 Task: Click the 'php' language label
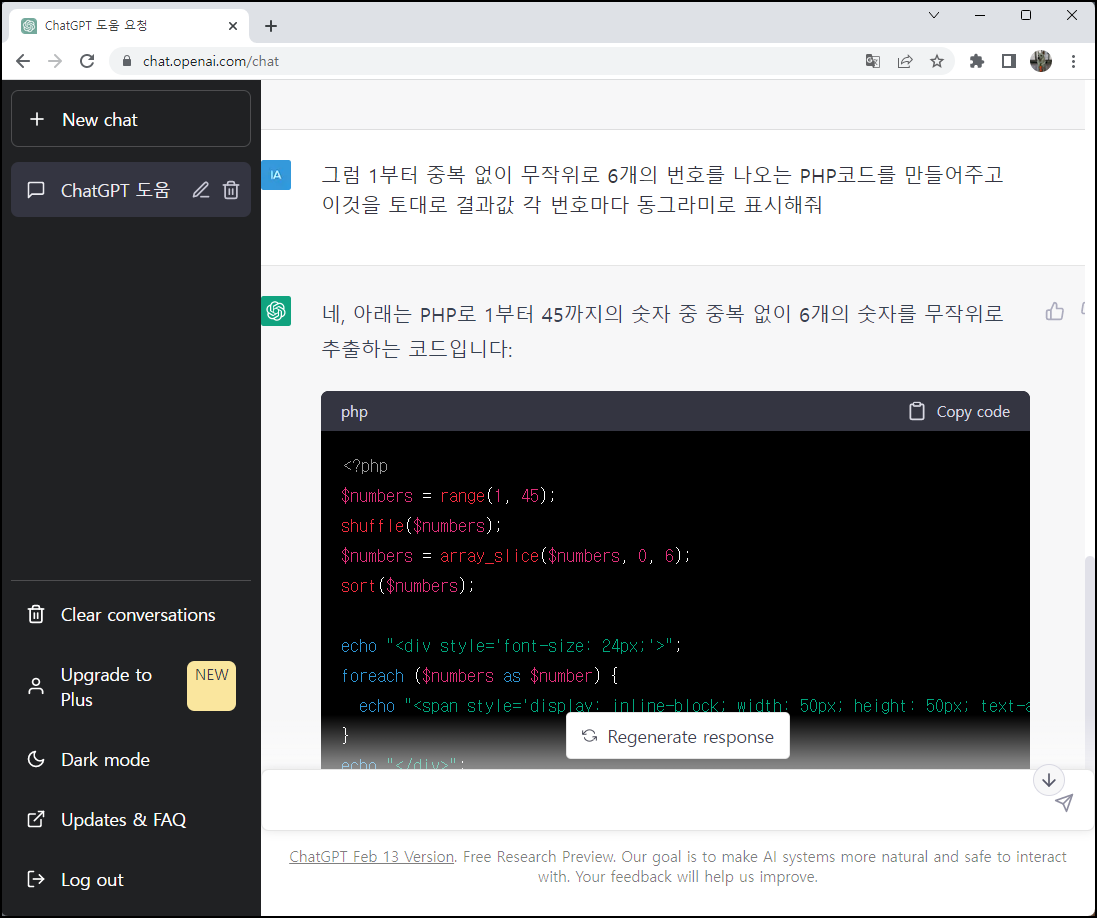click(354, 411)
